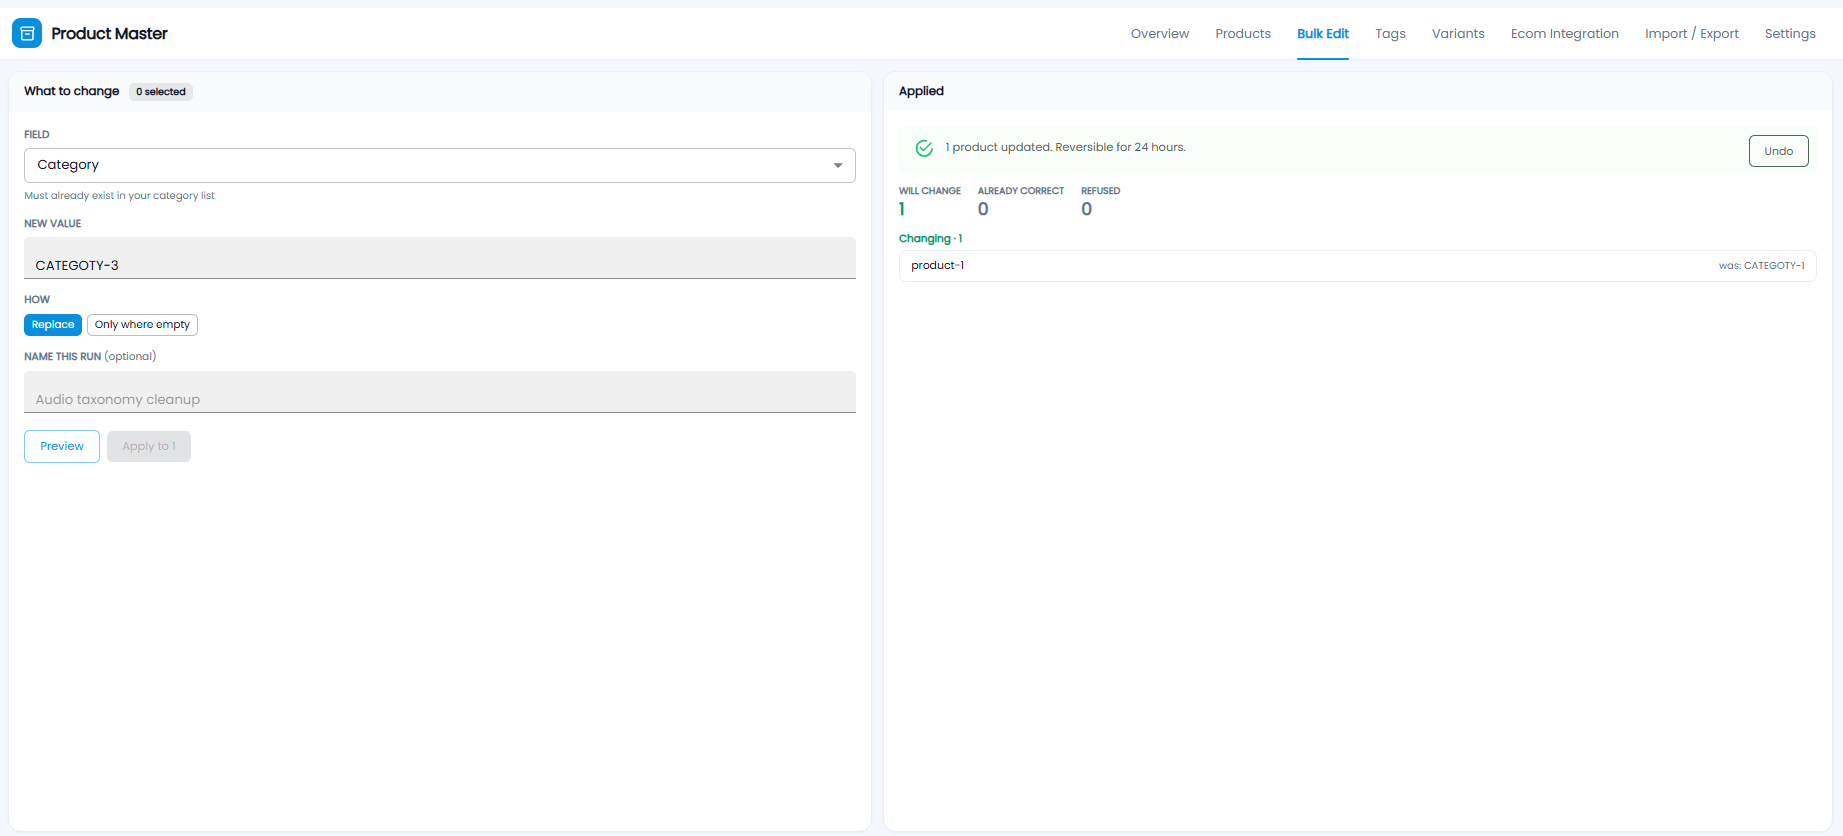The width and height of the screenshot is (1843, 836).
Task: Open the Overview tab
Action: click(1160, 33)
